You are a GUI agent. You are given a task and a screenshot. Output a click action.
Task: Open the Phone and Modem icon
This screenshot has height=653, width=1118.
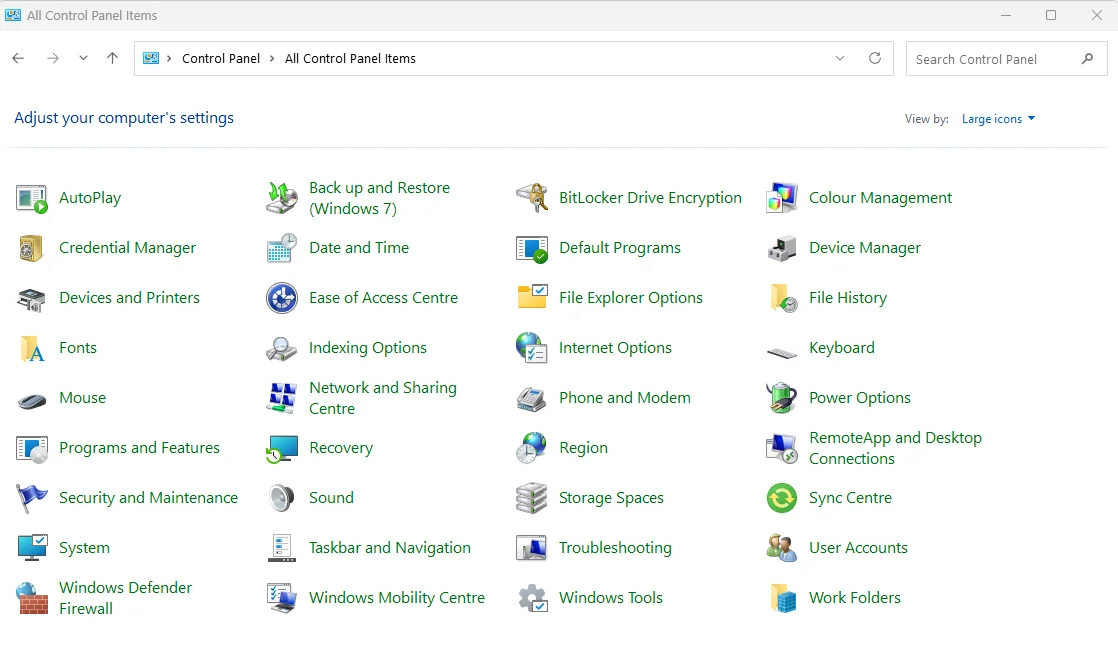[532, 398]
